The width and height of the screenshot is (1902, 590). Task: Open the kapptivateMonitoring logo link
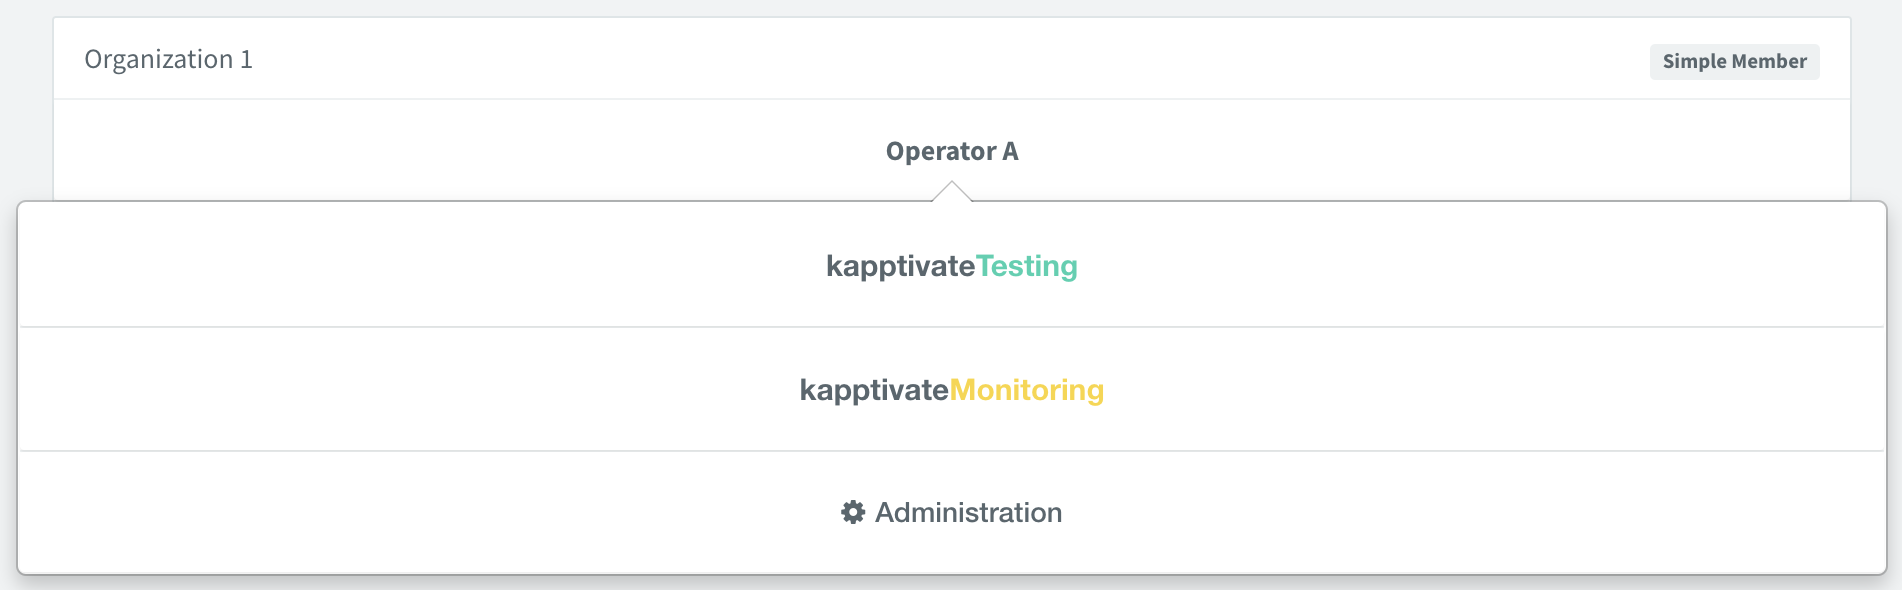(x=951, y=390)
